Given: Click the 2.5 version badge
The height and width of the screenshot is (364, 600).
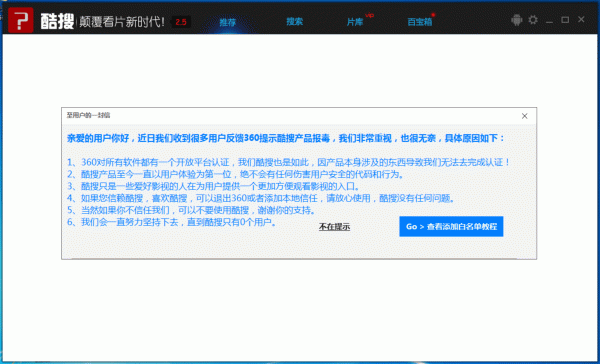Looking at the screenshot, I should click(181, 22).
